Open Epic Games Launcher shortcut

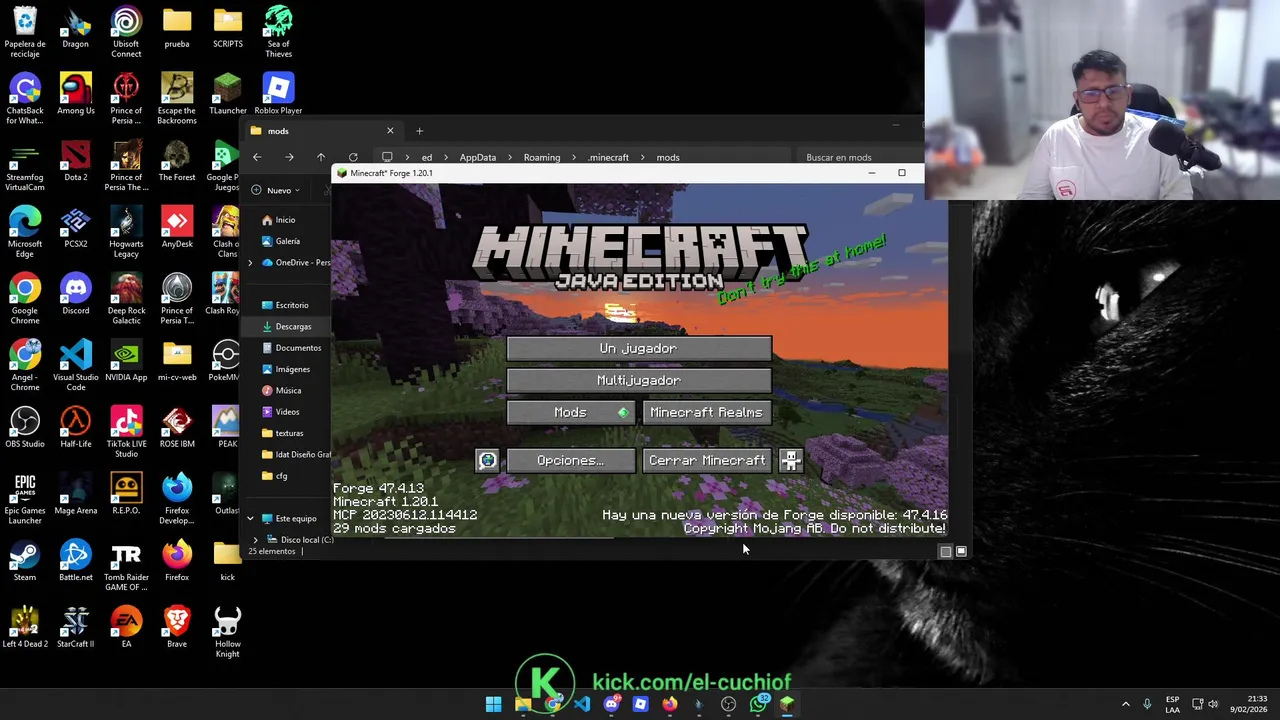point(25,499)
